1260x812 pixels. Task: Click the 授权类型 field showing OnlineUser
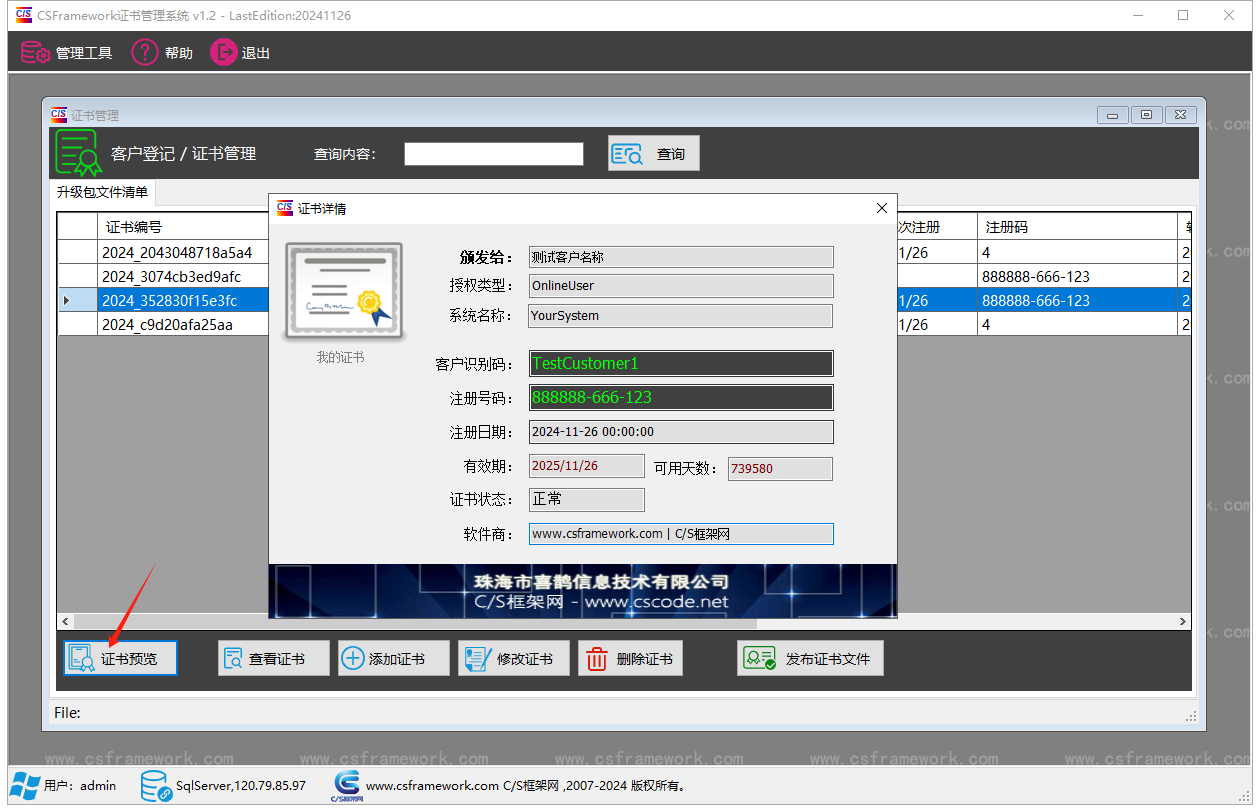[x=681, y=286]
